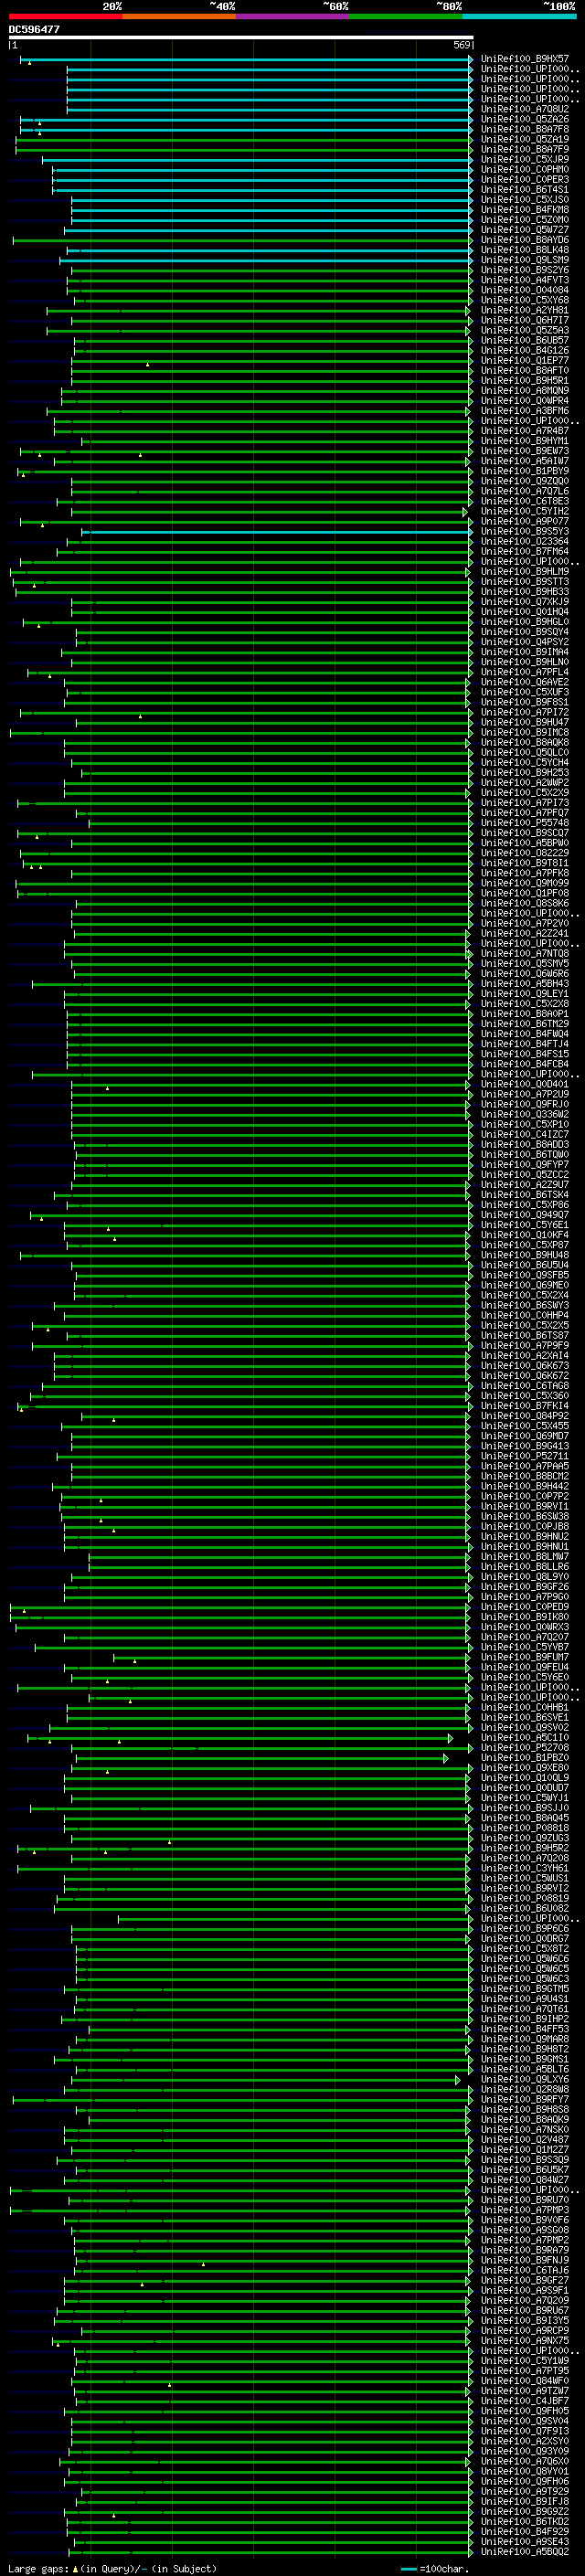Open hit UniRef100_C5XJR9
Screen dimensions: 585x2576
click(525, 159)
